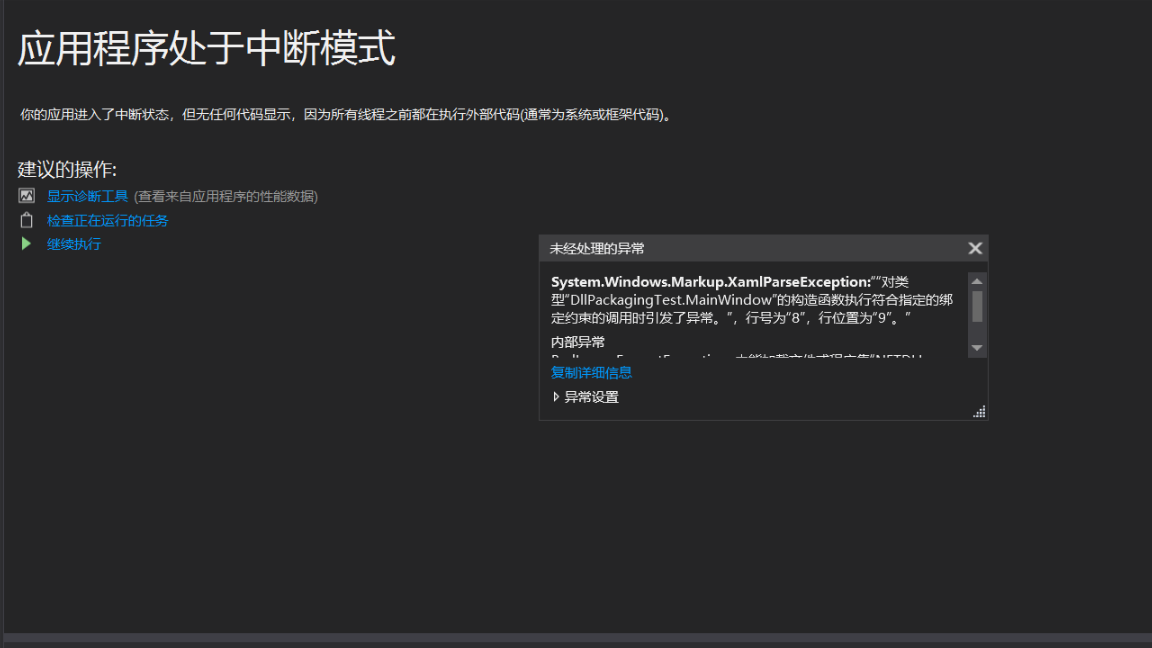Click the scrollbar track in the exception message
This screenshot has width=1152, height=648.
(x=977, y=310)
